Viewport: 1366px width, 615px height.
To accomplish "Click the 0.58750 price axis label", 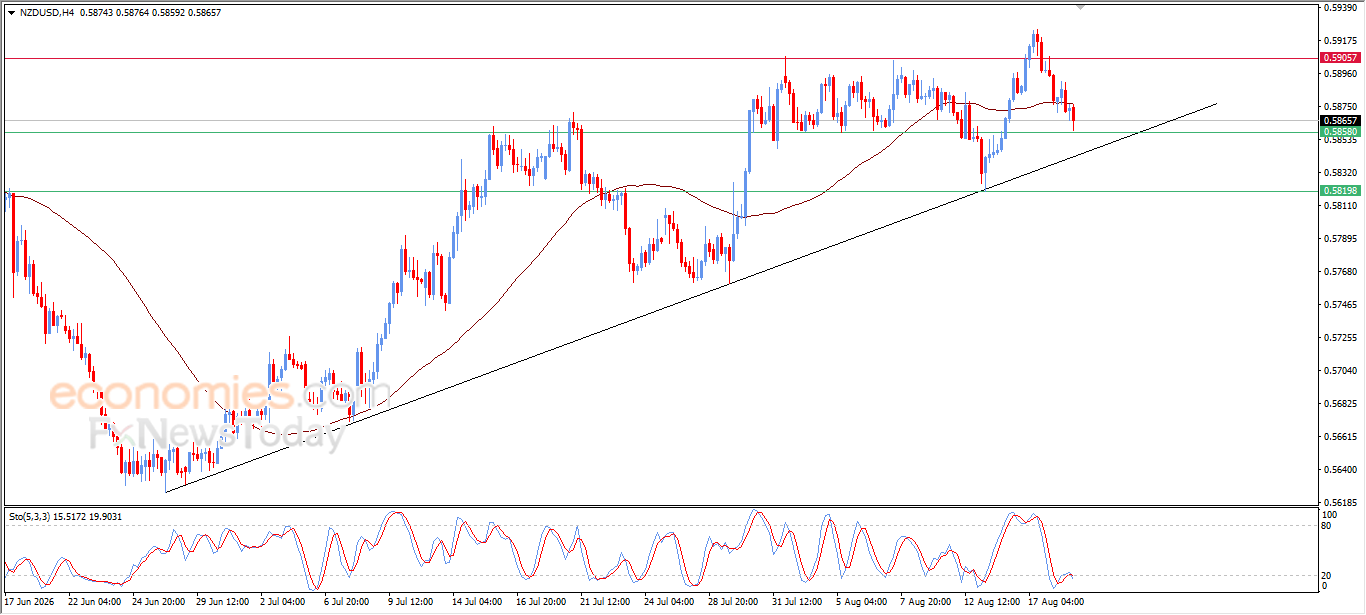I will tap(1340, 107).
